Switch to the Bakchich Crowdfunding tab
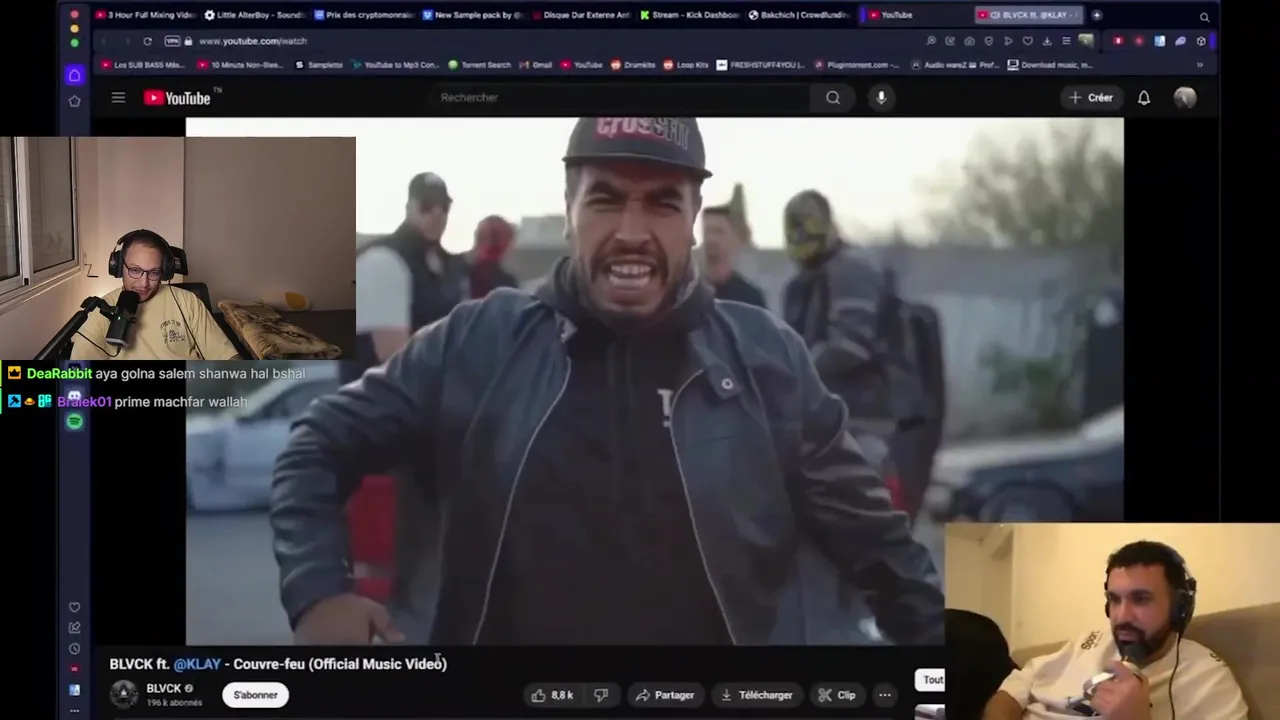This screenshot has width=1280, height=720. click(x=800, y=15)
